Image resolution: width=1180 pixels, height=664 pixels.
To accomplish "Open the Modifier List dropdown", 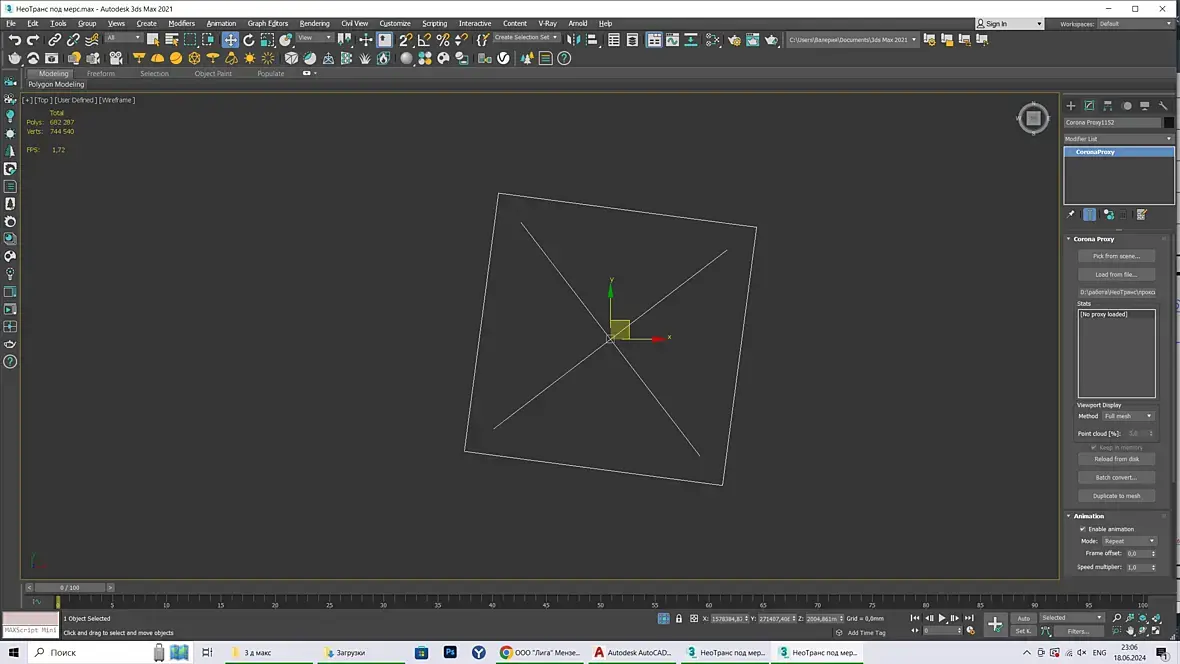I will 1118,139.
